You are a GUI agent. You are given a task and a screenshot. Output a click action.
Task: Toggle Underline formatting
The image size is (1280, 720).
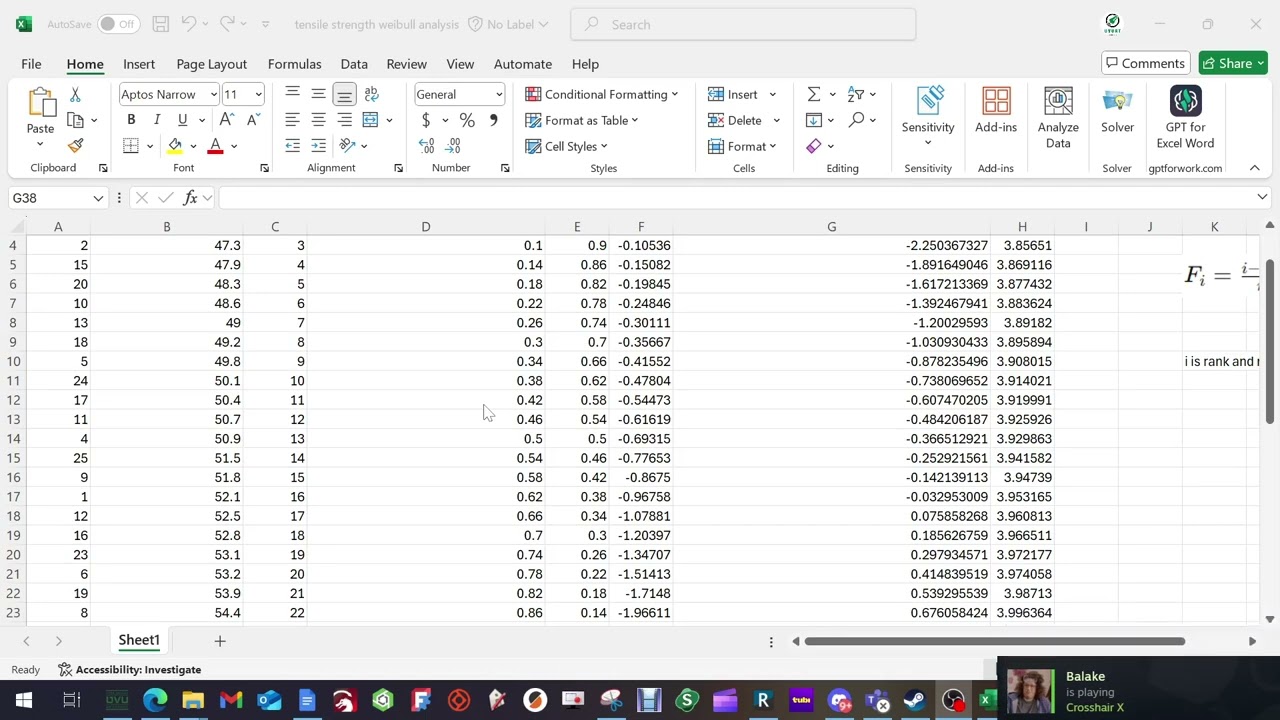pyautogui.click(x=182, y=120)
